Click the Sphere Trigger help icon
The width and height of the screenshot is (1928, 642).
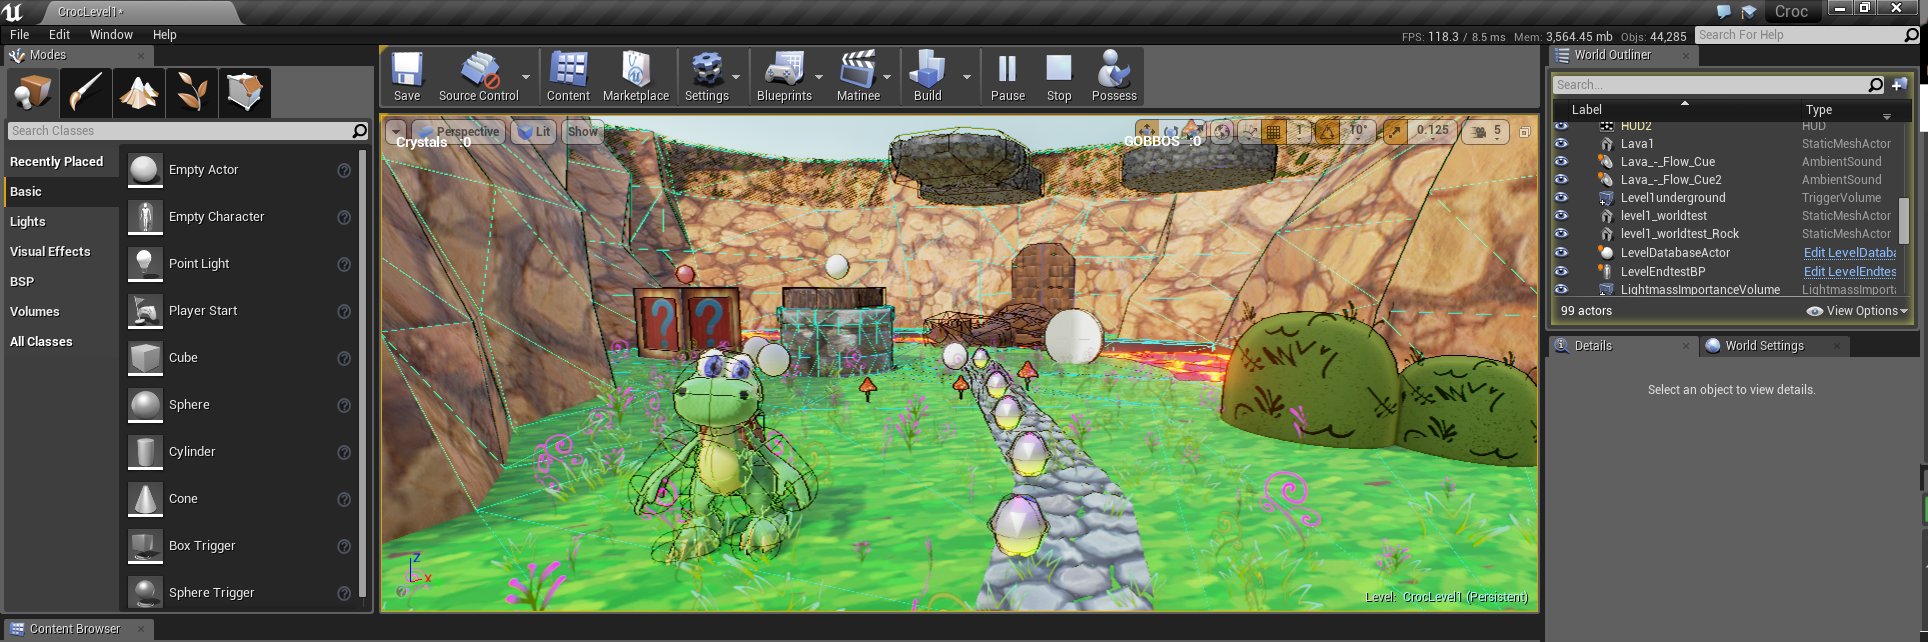[x=344, y=593]
